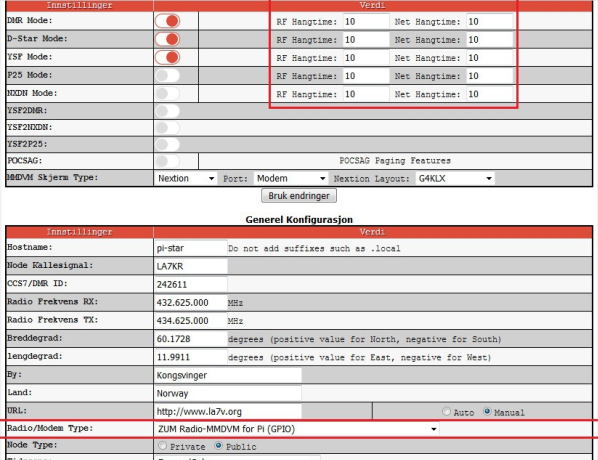The image size is (598, 460).
Task: Edit NXDN Mode Net Hangtime field
Action: tap(490, 94)
